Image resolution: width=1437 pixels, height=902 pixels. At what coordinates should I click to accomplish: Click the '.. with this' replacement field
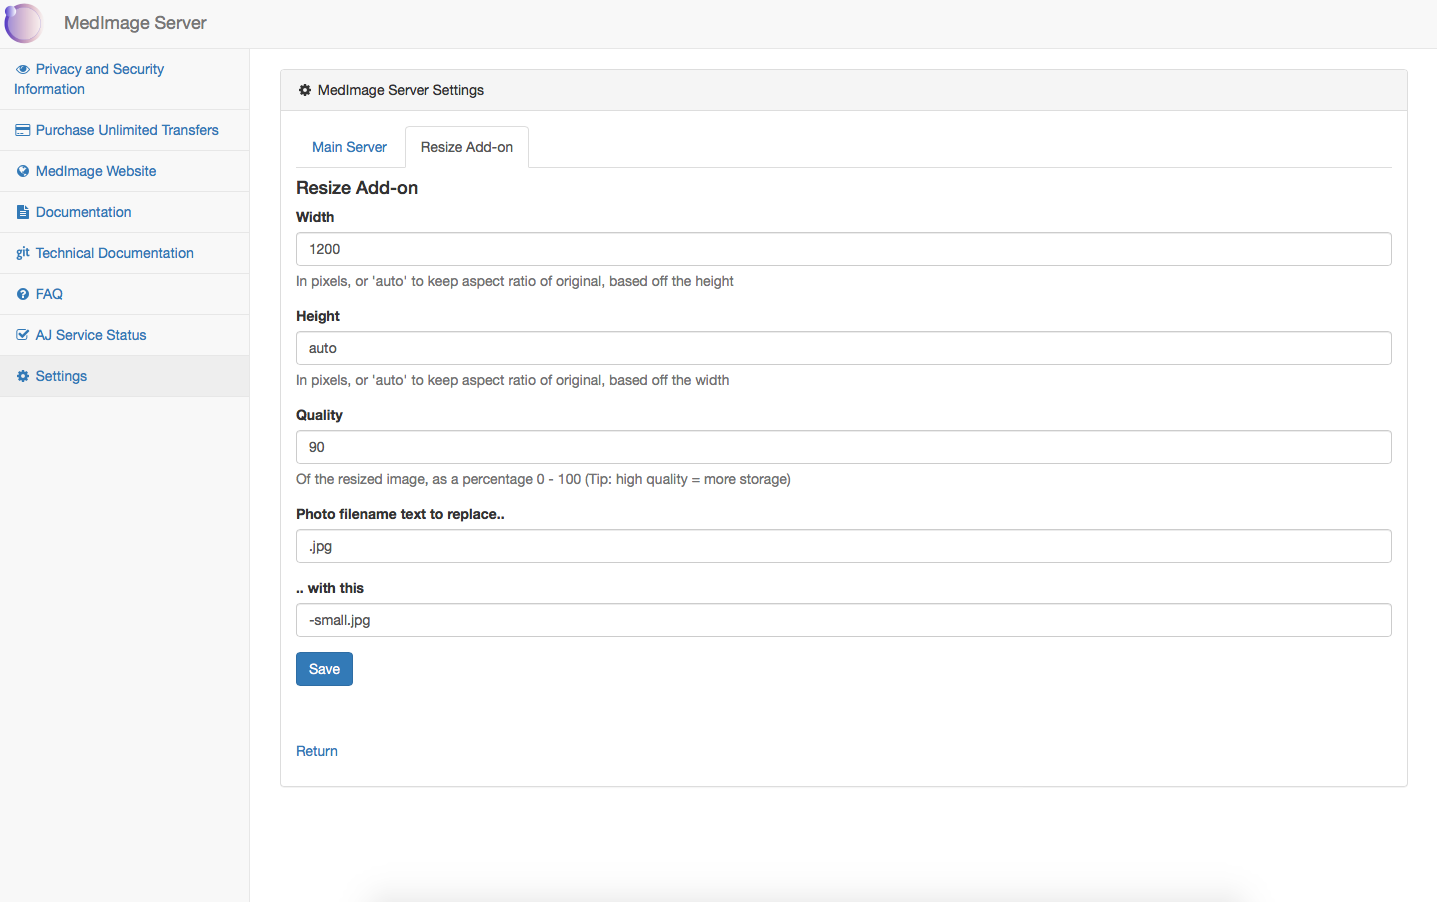tap(844, 620)
